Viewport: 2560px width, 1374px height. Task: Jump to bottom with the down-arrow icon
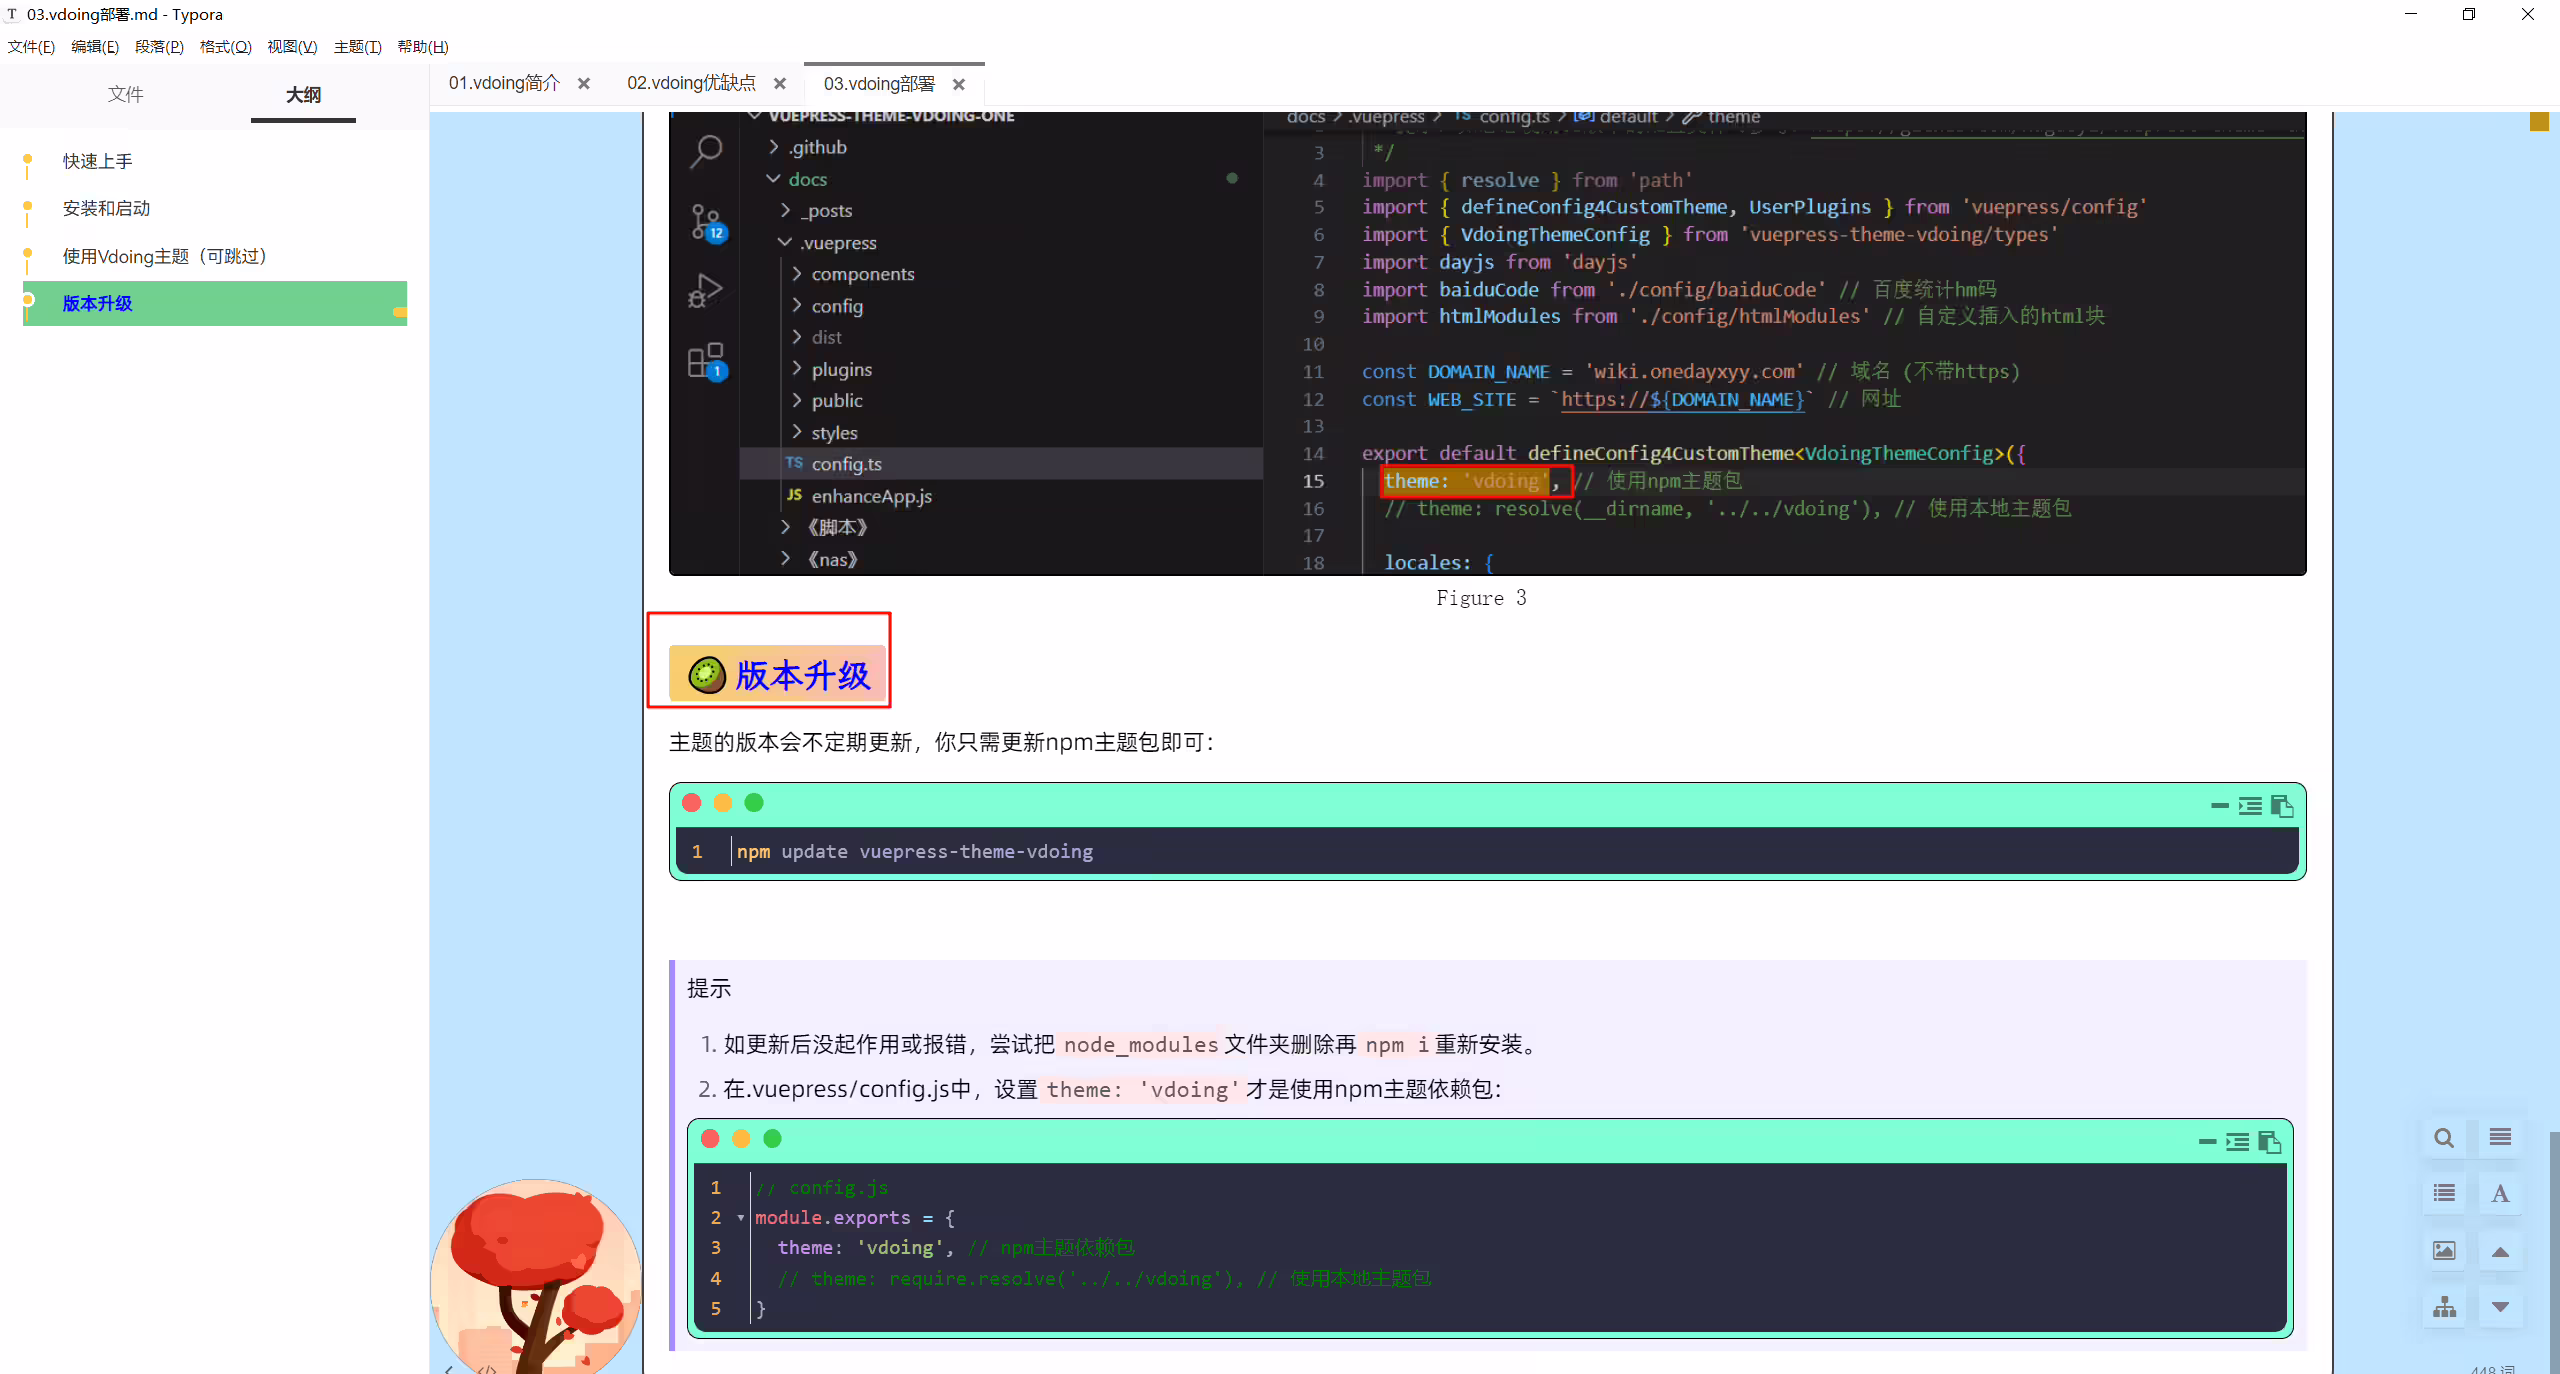[x=2500, y=1307]
